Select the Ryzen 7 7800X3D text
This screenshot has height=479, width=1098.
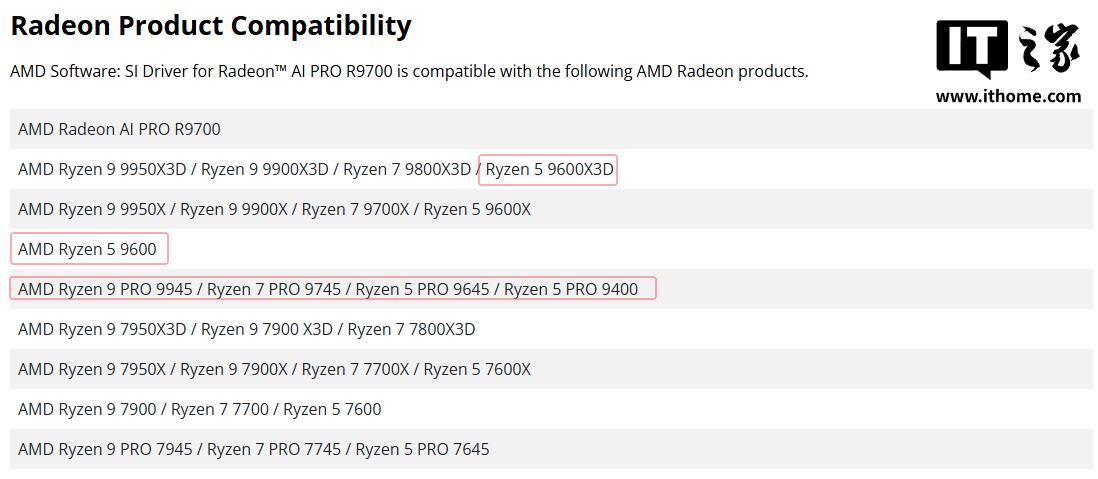[411, 328]
